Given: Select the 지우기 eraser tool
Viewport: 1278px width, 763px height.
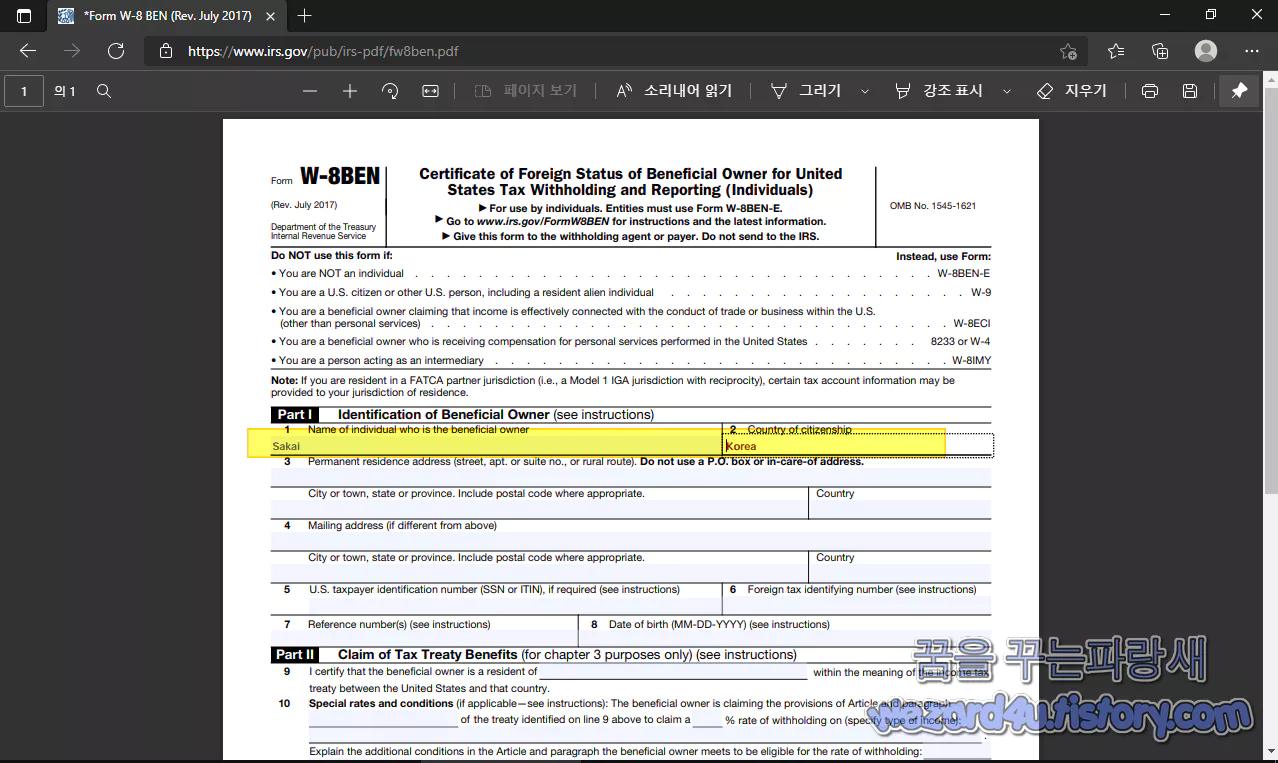Looking at the screenshot, I should [x=1072, y=91].
